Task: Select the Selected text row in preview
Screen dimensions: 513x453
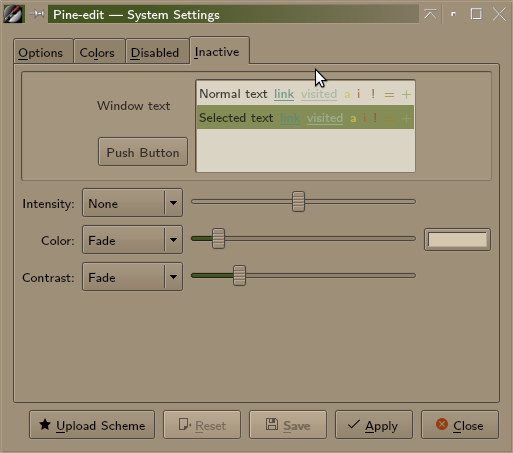Action: [x=305, y=117]
